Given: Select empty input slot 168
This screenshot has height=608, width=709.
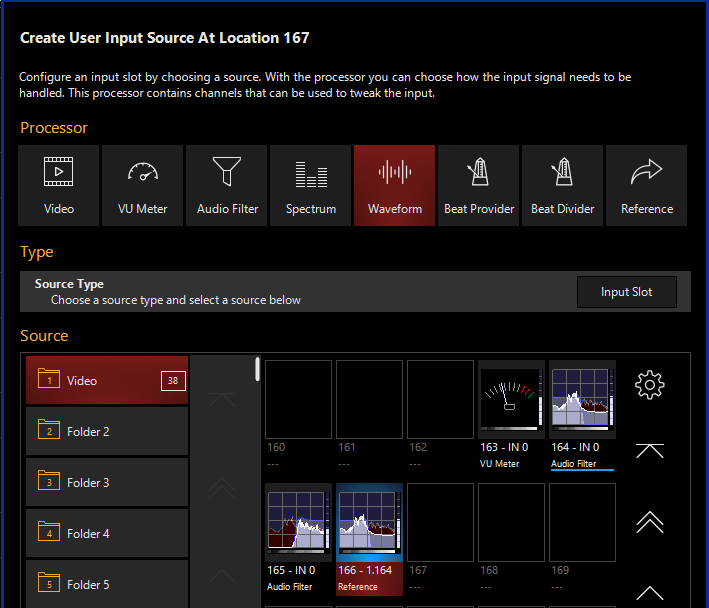Looking at the screenshot, I should point(511,523).
